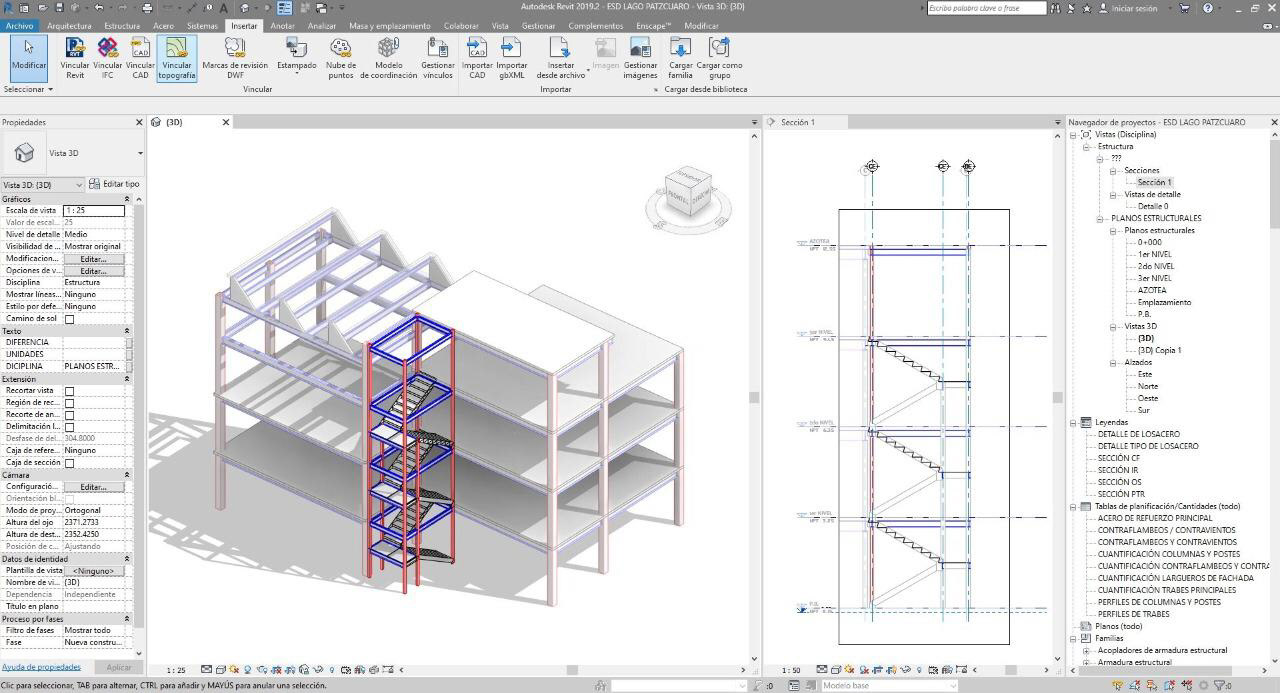Viewport: 1280px width, 693px height.
Task: Toggle Delimitación lejana checkbox
Action: pos(70,427)
